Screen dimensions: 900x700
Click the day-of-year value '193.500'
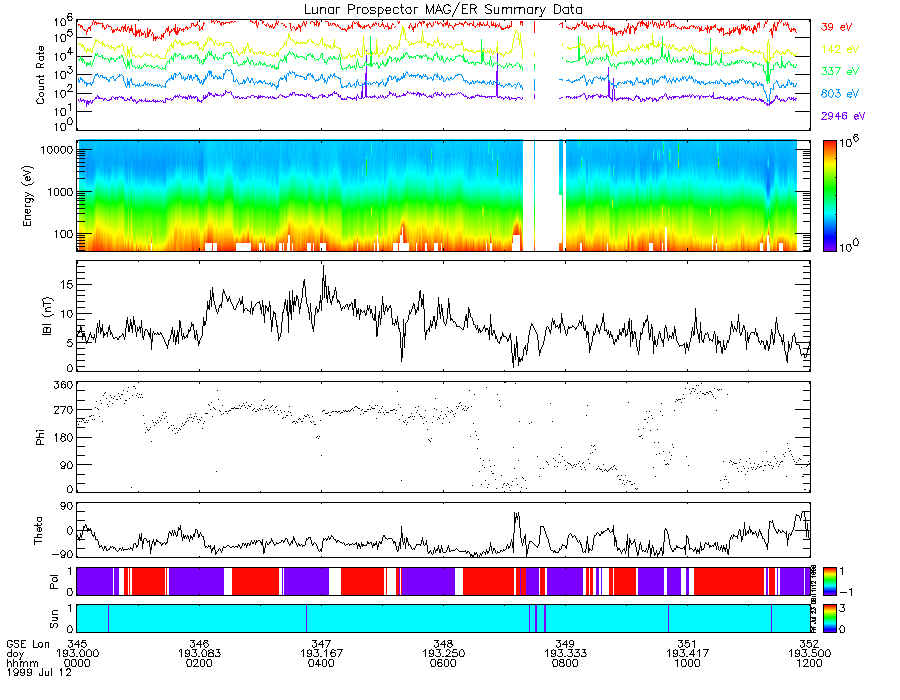point(809,654)
